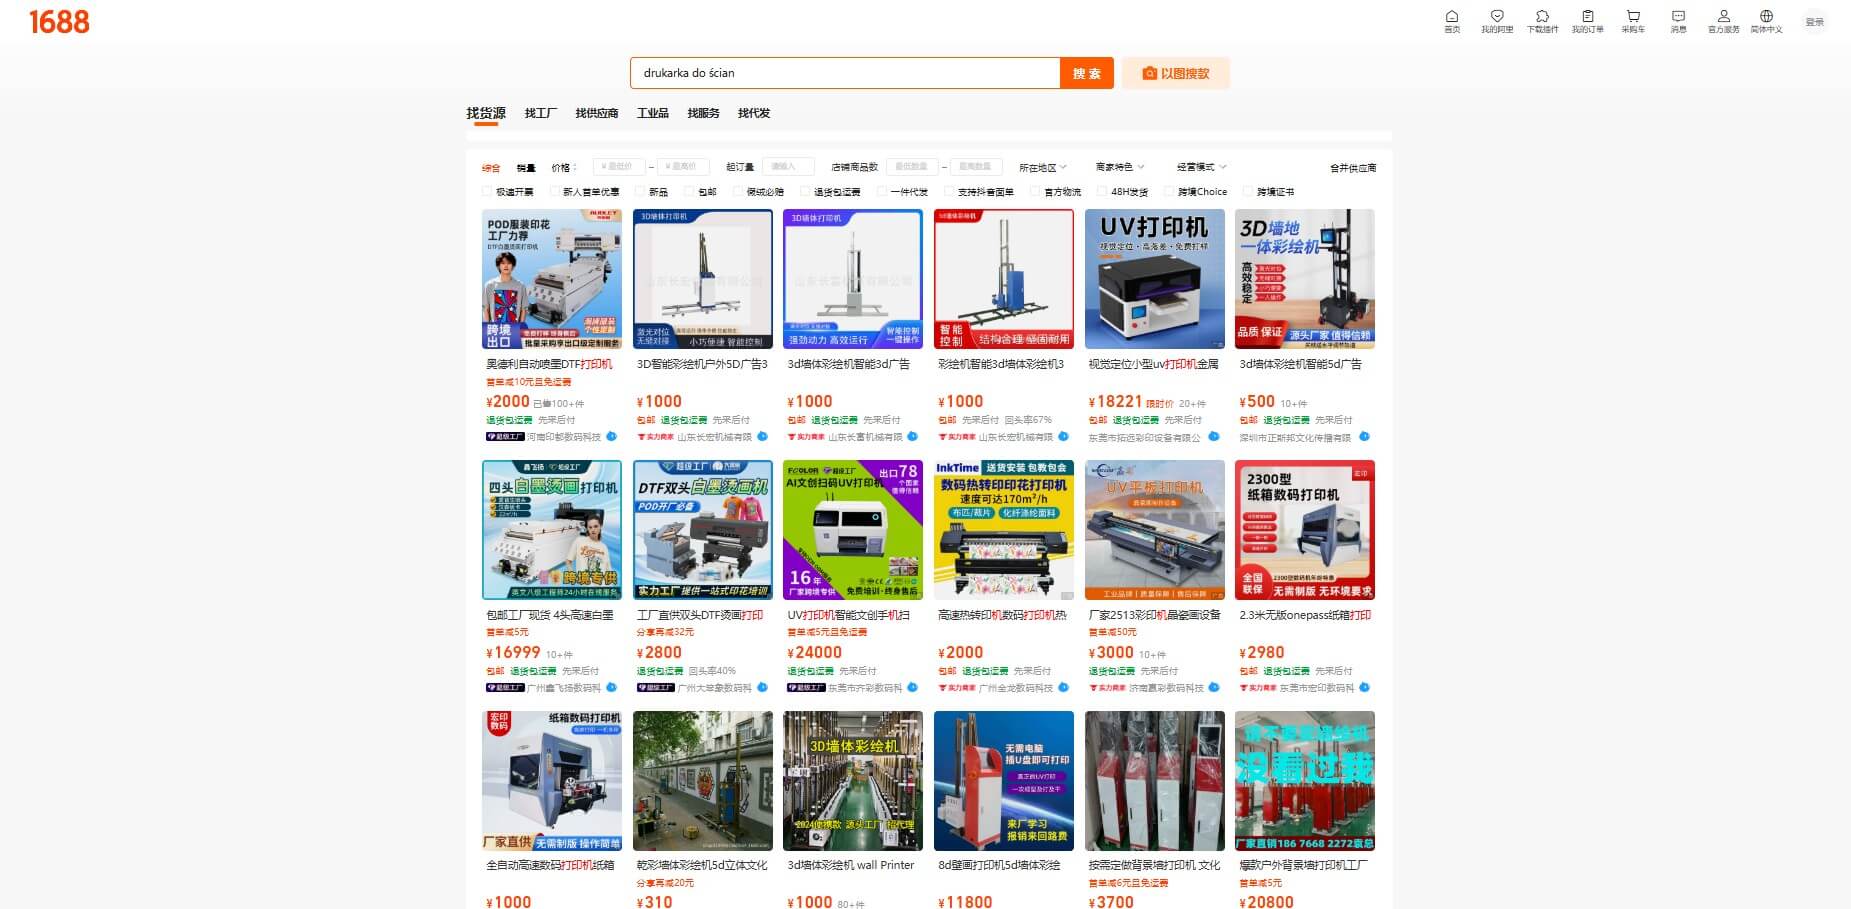Image resolution: width=1851 pixels, height=909 pixels.
Task: Switch to the 工业品 tab
Action: tap(653, 113)
